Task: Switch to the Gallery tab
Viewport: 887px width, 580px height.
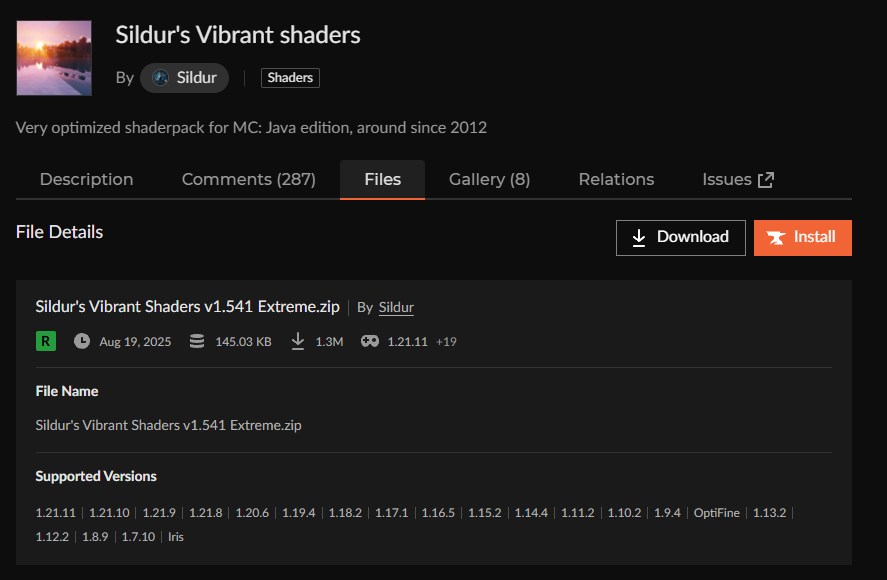Action: click(x=488, y=179)
